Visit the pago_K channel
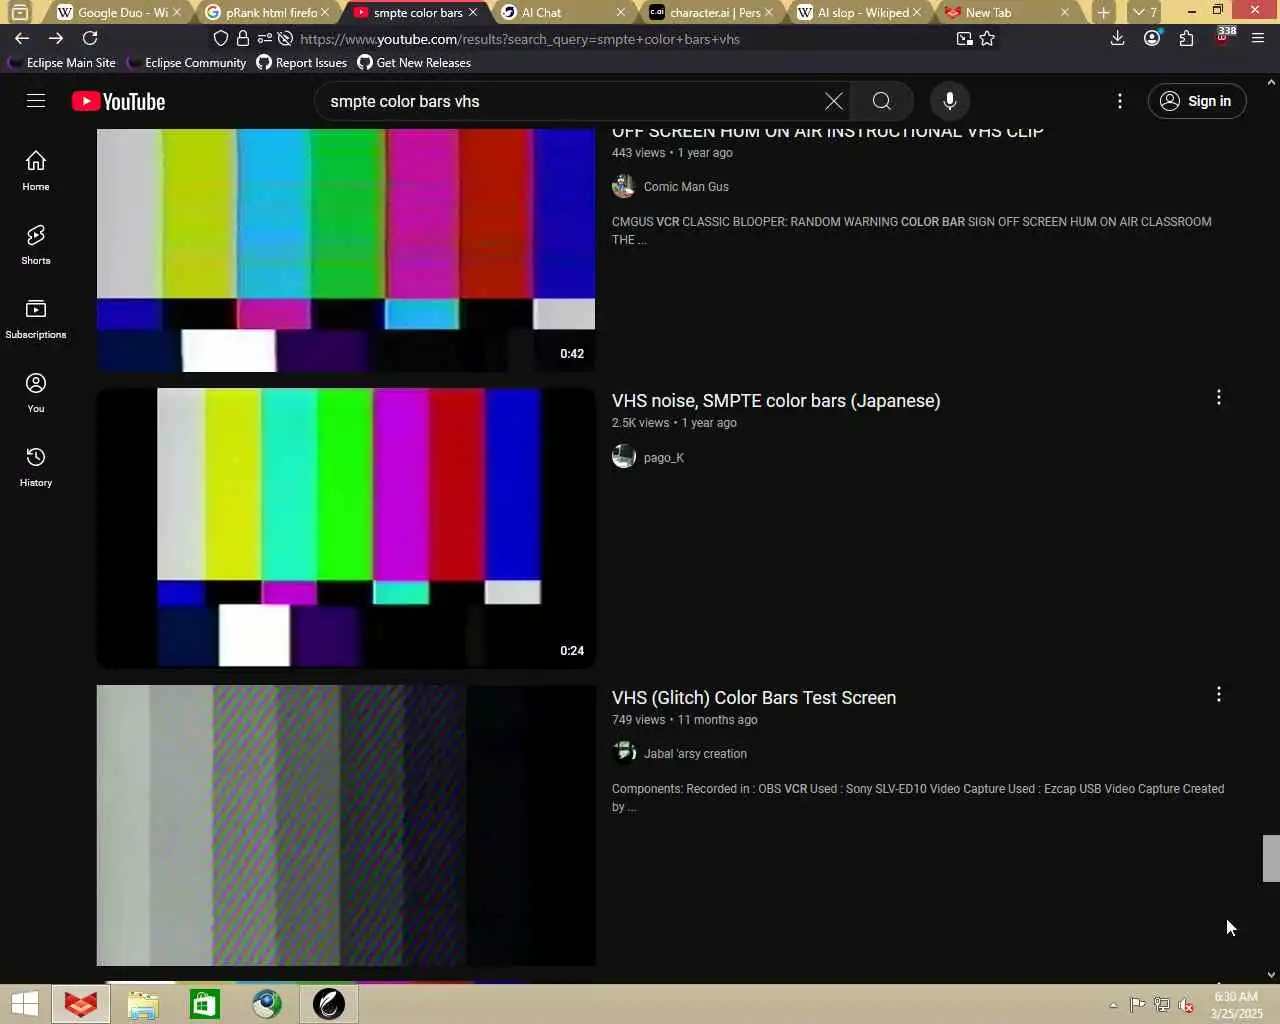 click(664, 458)
